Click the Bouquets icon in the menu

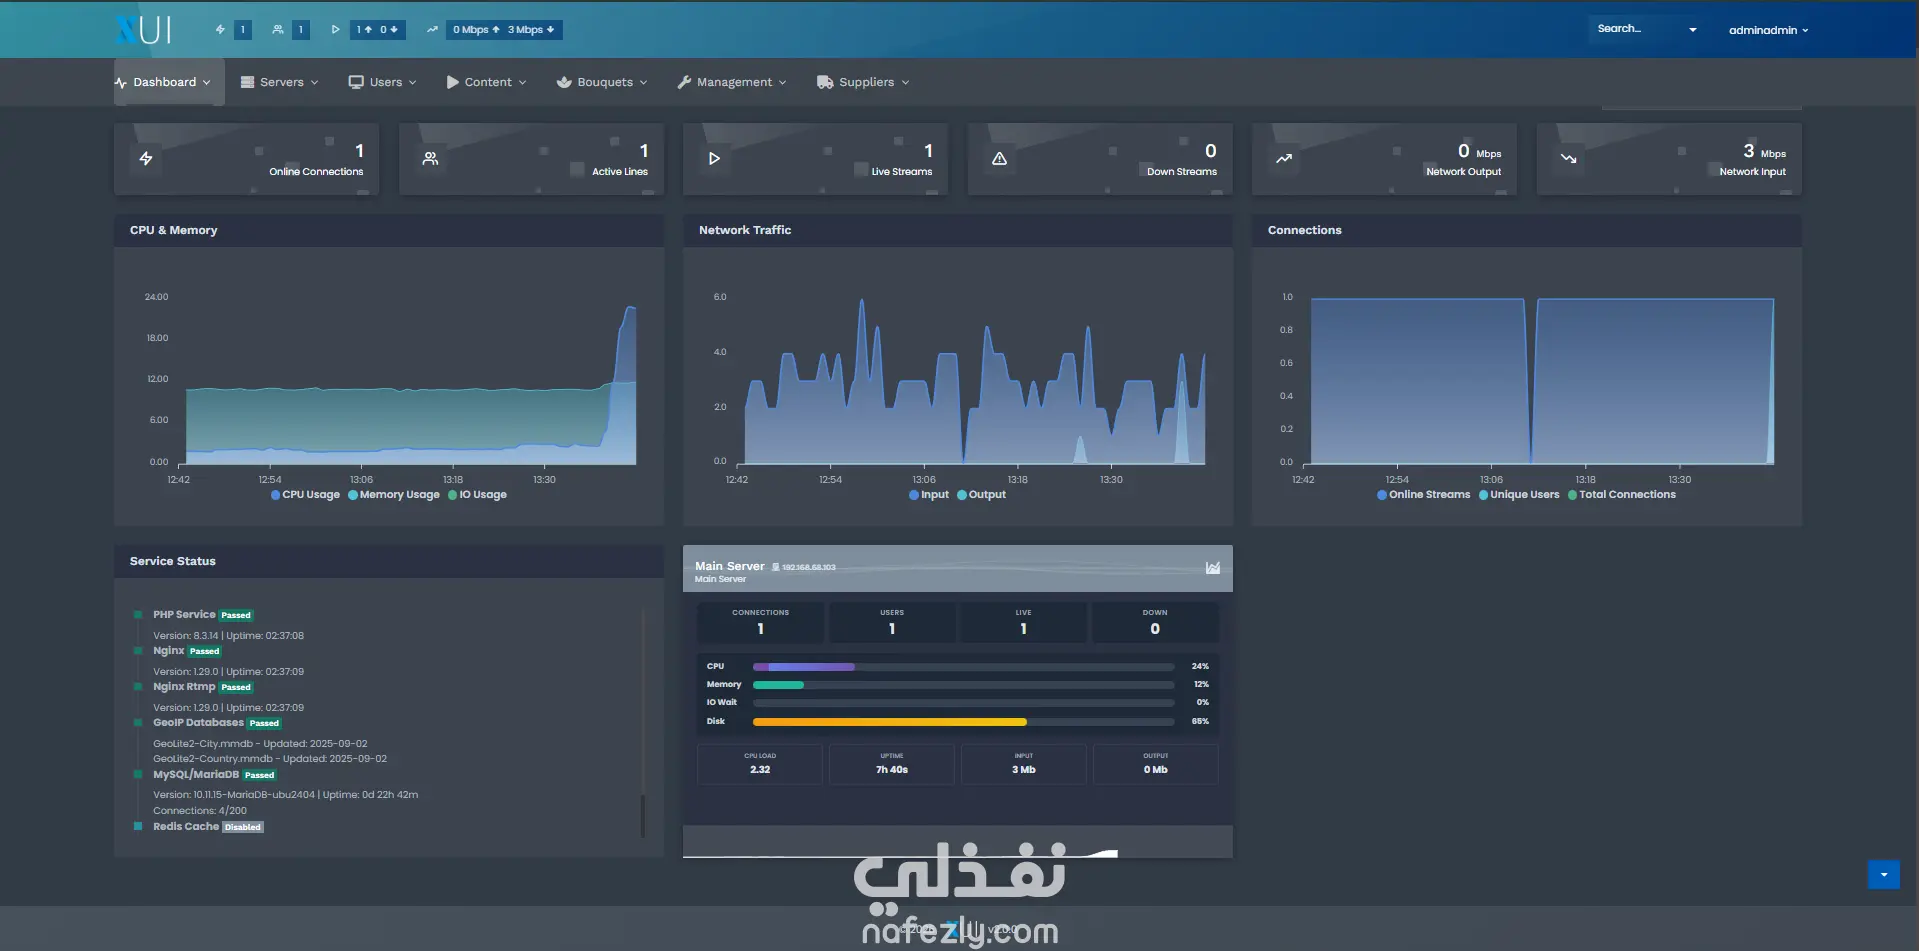click(x=564, y=83)
